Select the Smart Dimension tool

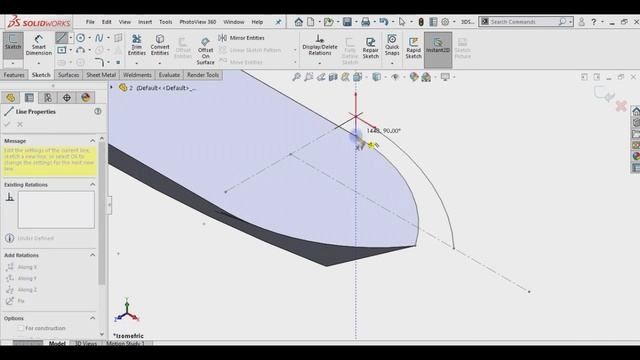point(39,45)
